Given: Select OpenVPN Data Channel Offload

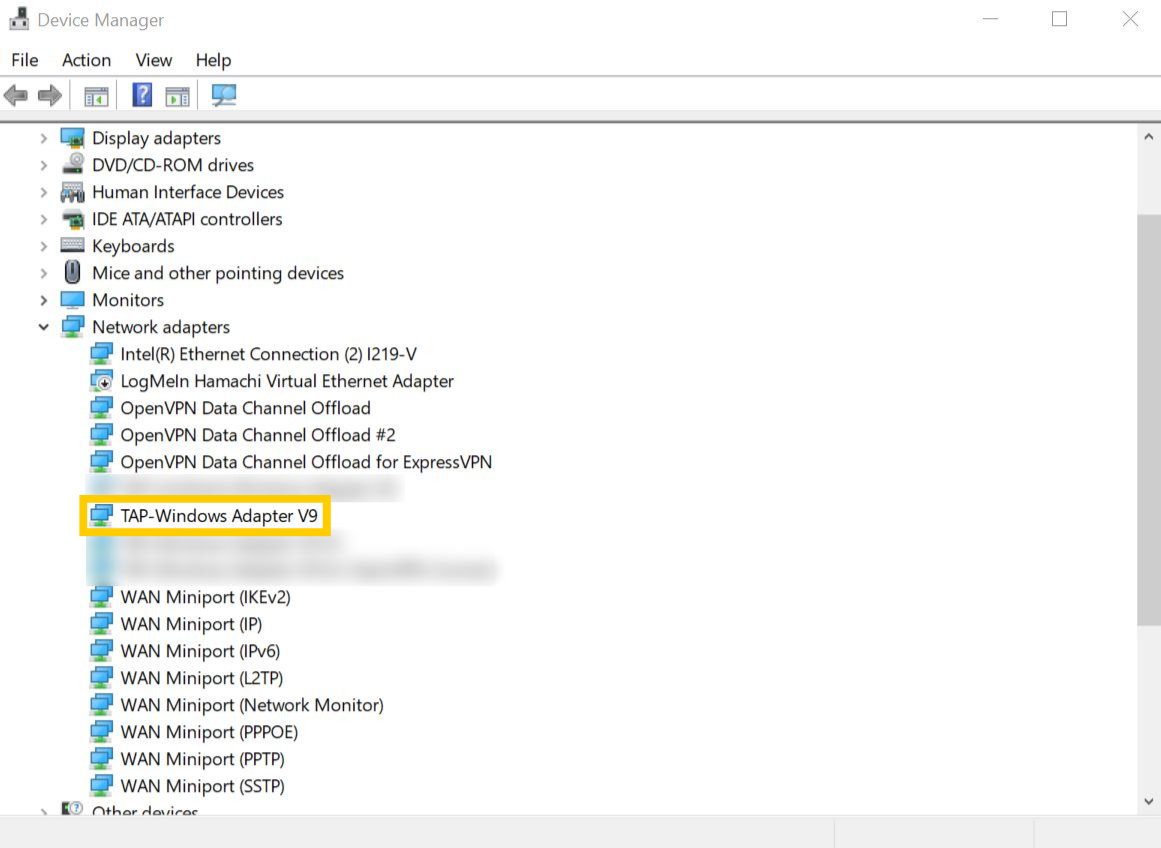Looking at the screenshot, I should [246, 408].
